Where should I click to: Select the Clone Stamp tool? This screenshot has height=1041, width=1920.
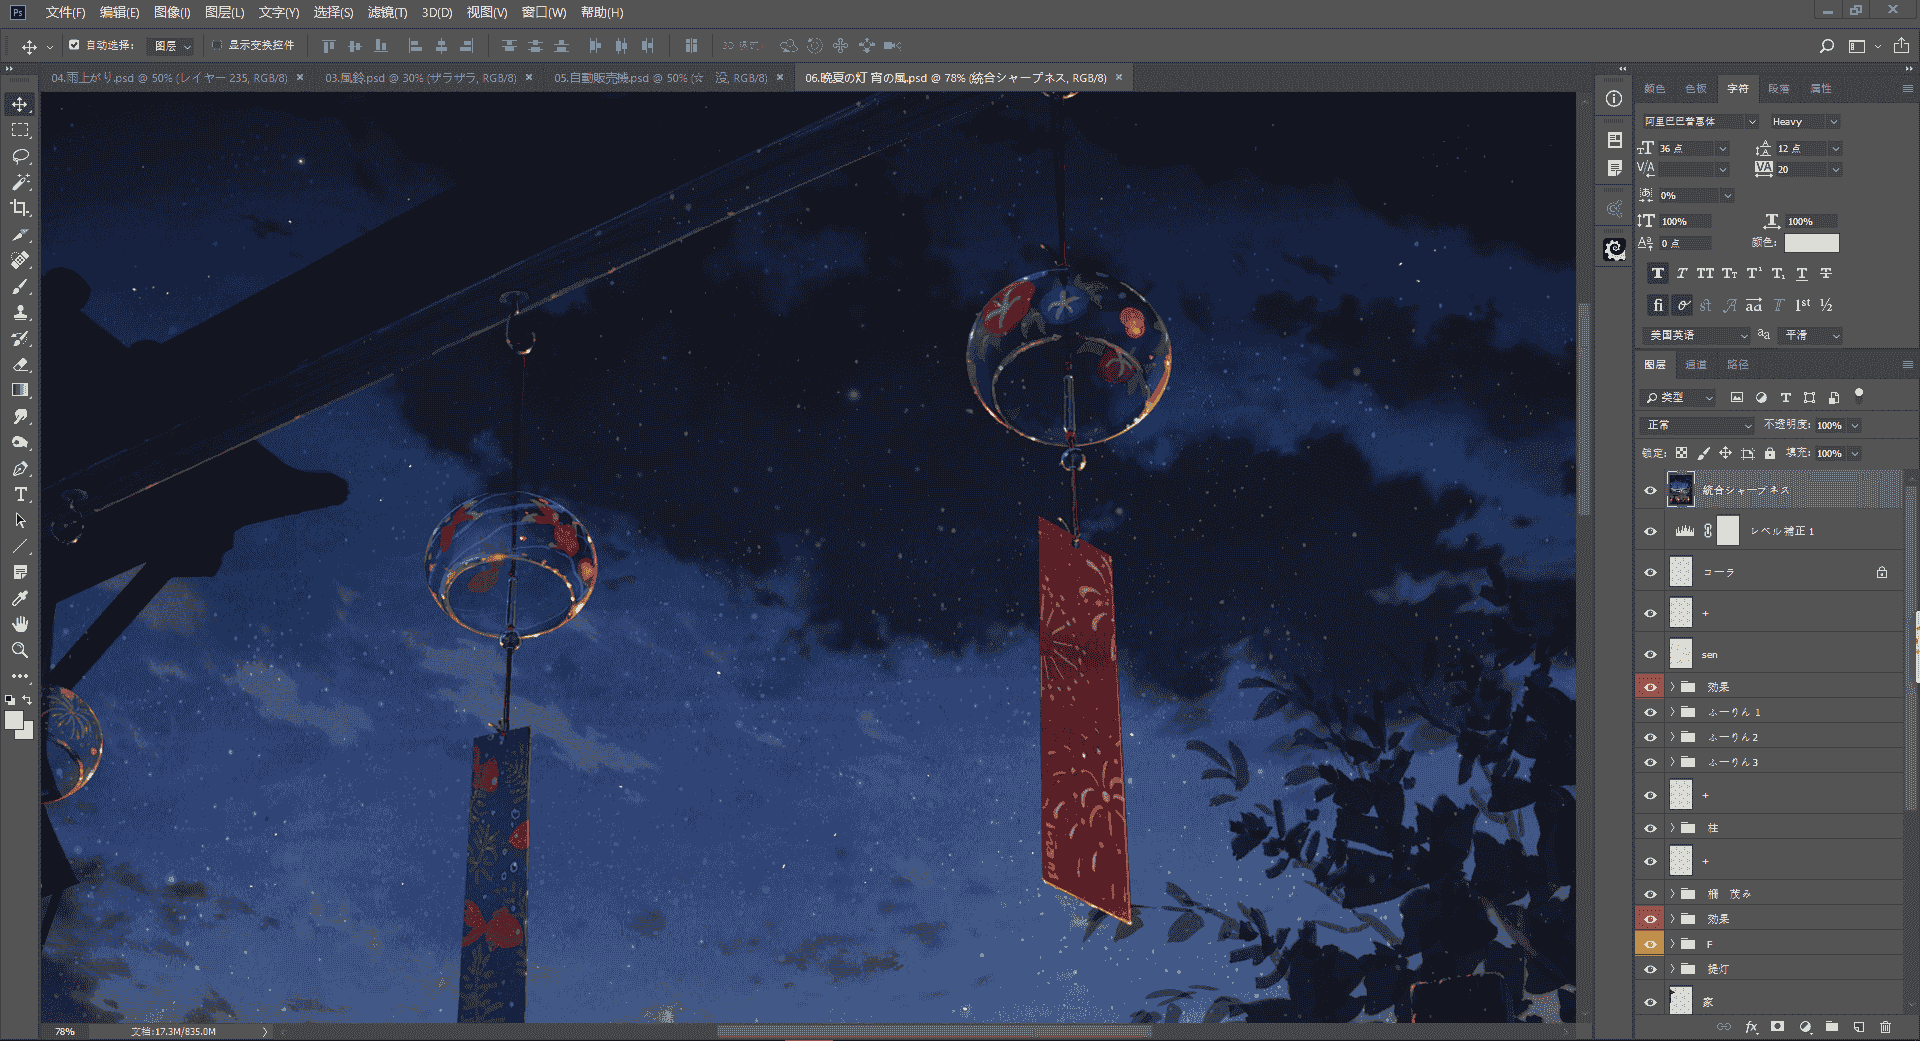click(x=20, y=312)
